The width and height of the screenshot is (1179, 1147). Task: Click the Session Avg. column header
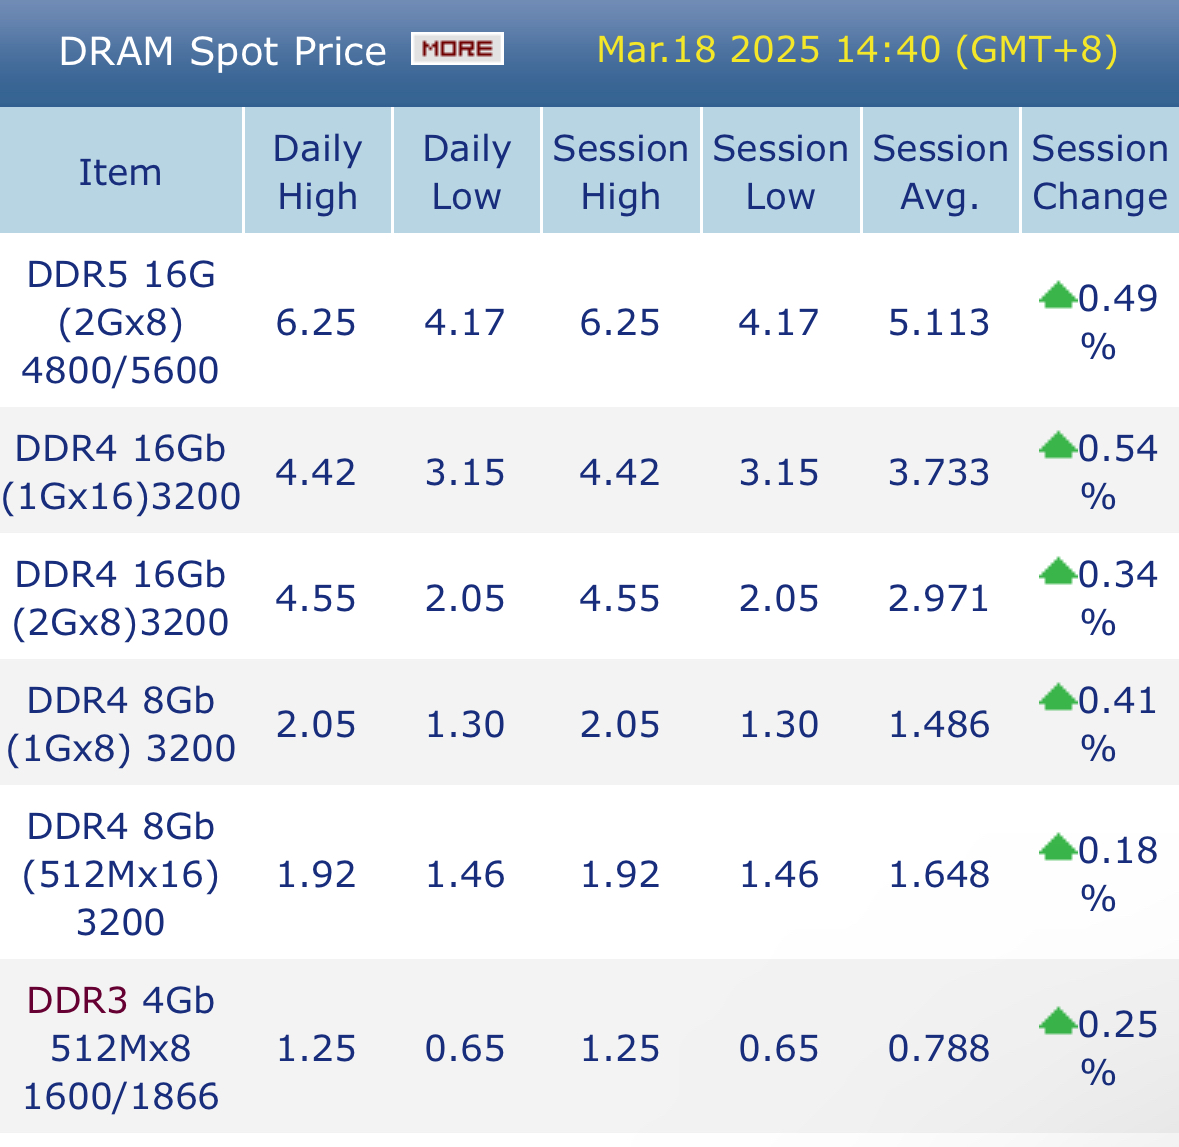click(x=940, y=172)
